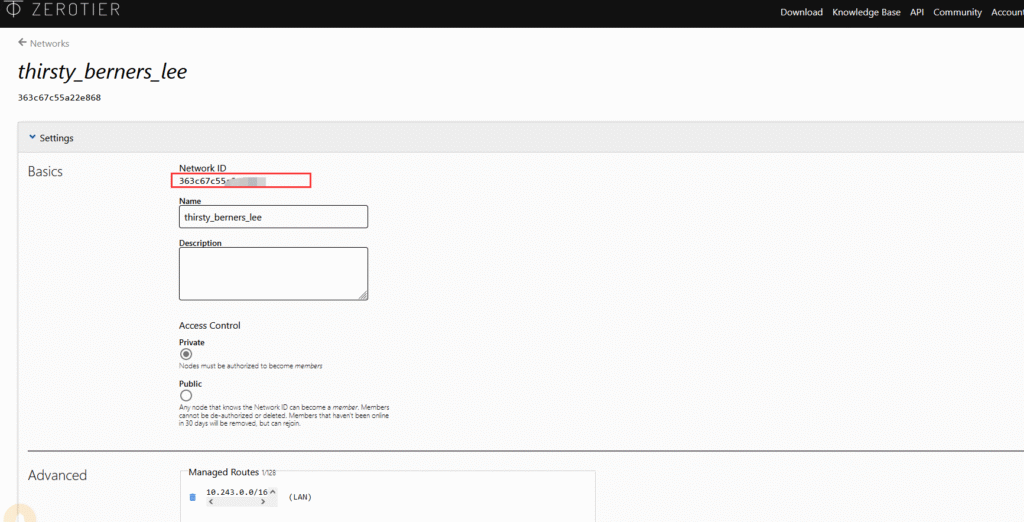Delete the 10.243.0.0/16 managed route
This screenshot has height=522, width=1024.
point(192,497)
